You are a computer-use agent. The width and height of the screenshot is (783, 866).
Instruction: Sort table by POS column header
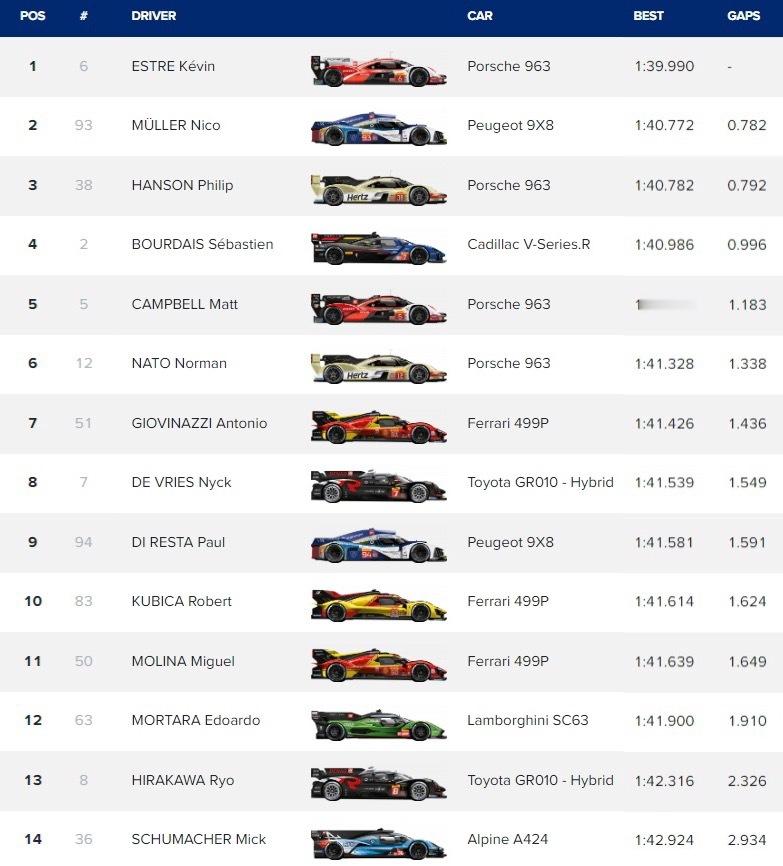pyautogui.click(x=33, y=15)
